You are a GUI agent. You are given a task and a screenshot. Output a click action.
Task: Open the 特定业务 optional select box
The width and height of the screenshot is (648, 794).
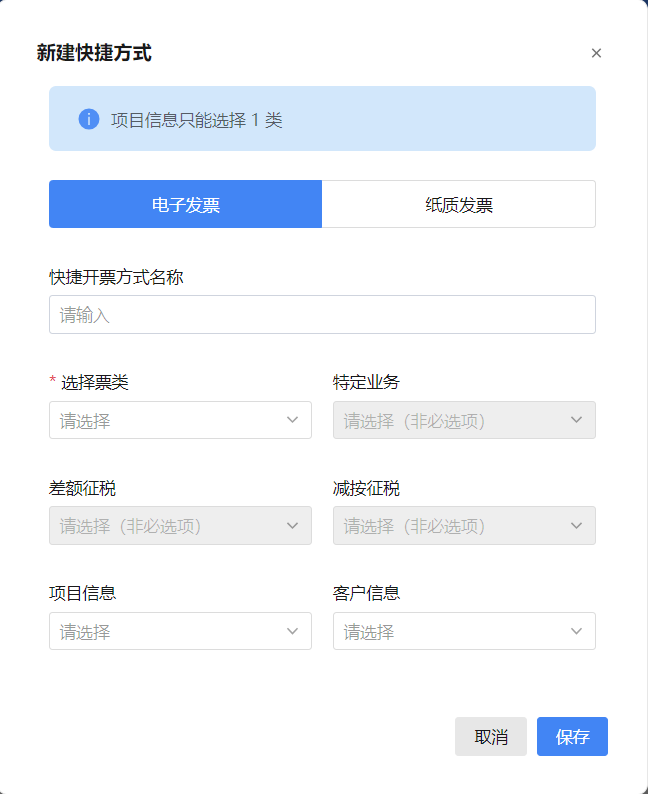tap(464, 420)
